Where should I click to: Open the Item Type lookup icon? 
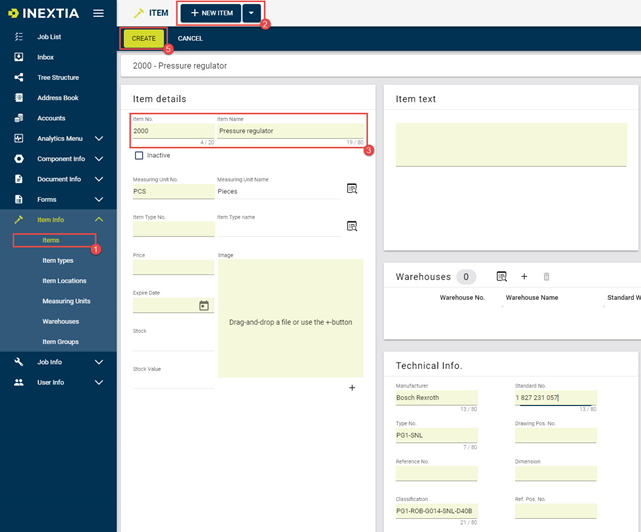coord(352,226)
